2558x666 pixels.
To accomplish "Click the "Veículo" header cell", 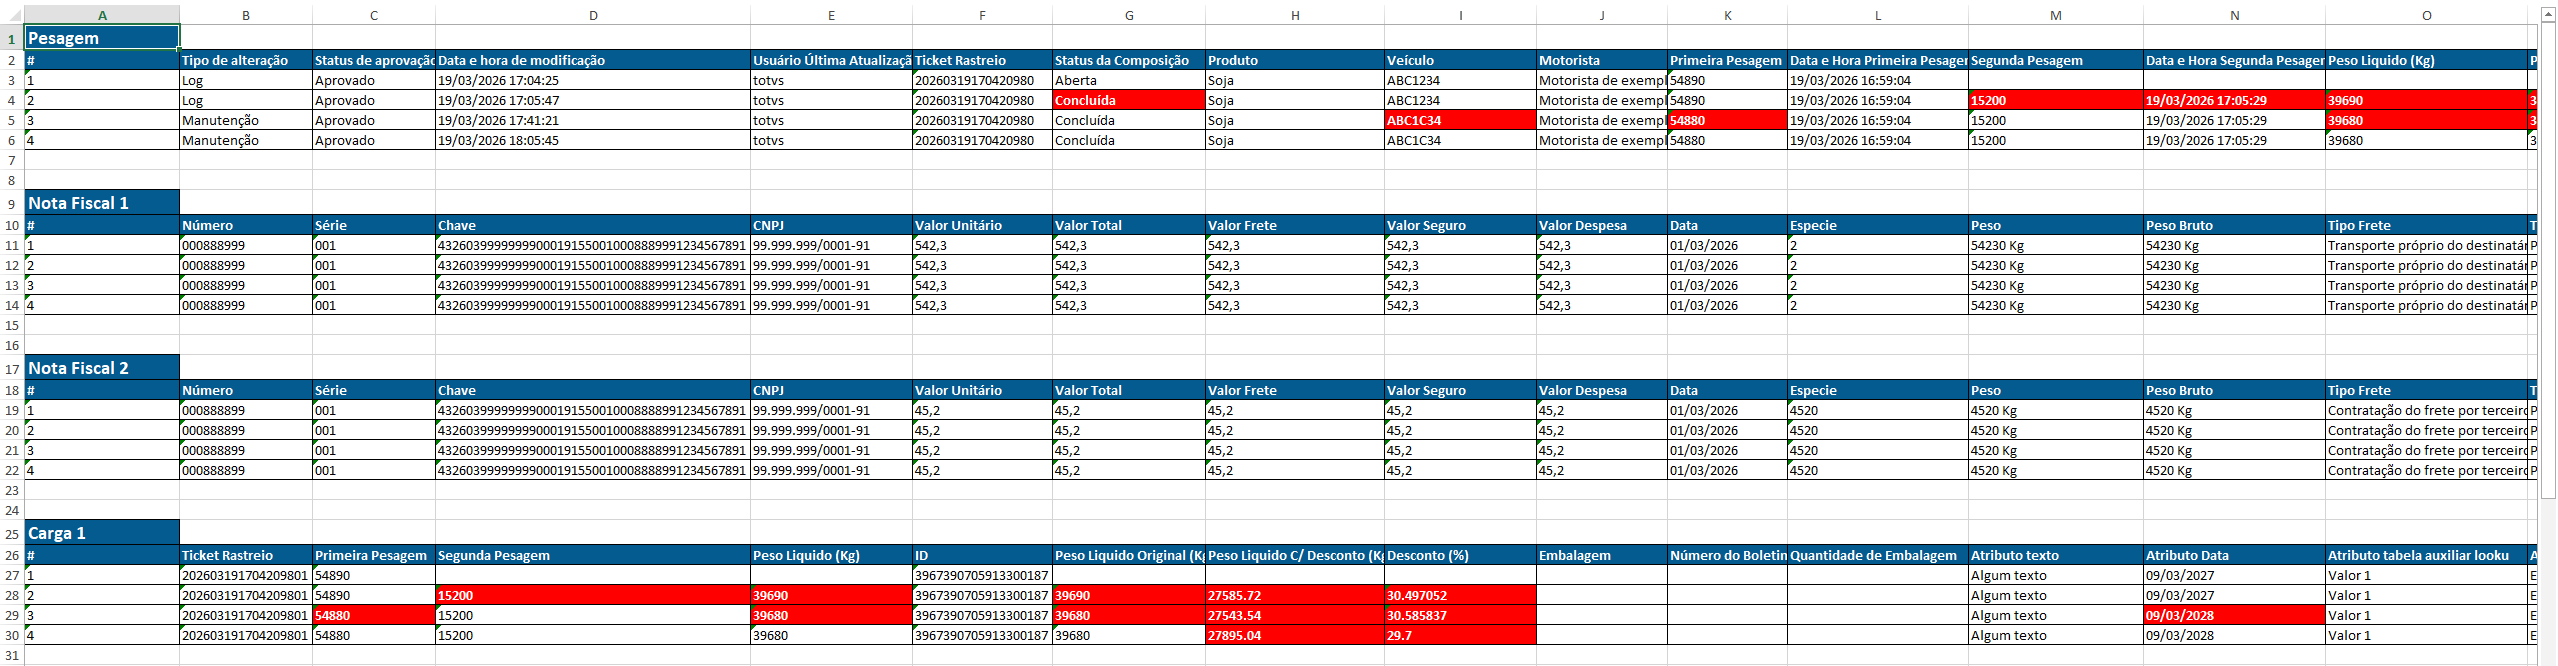I will click(1460, 60).
